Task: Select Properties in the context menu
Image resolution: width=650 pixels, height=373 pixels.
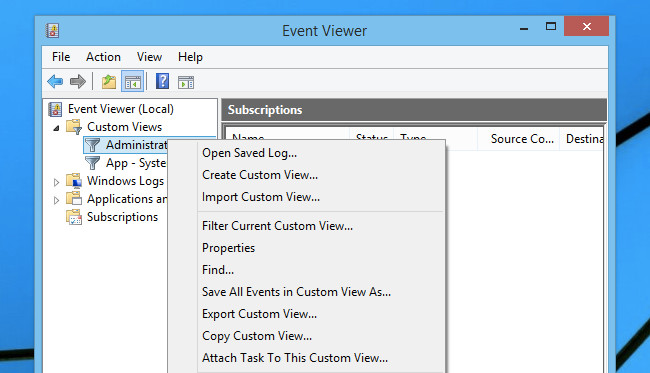Action: pyautogui.click(x=307, y=248)
